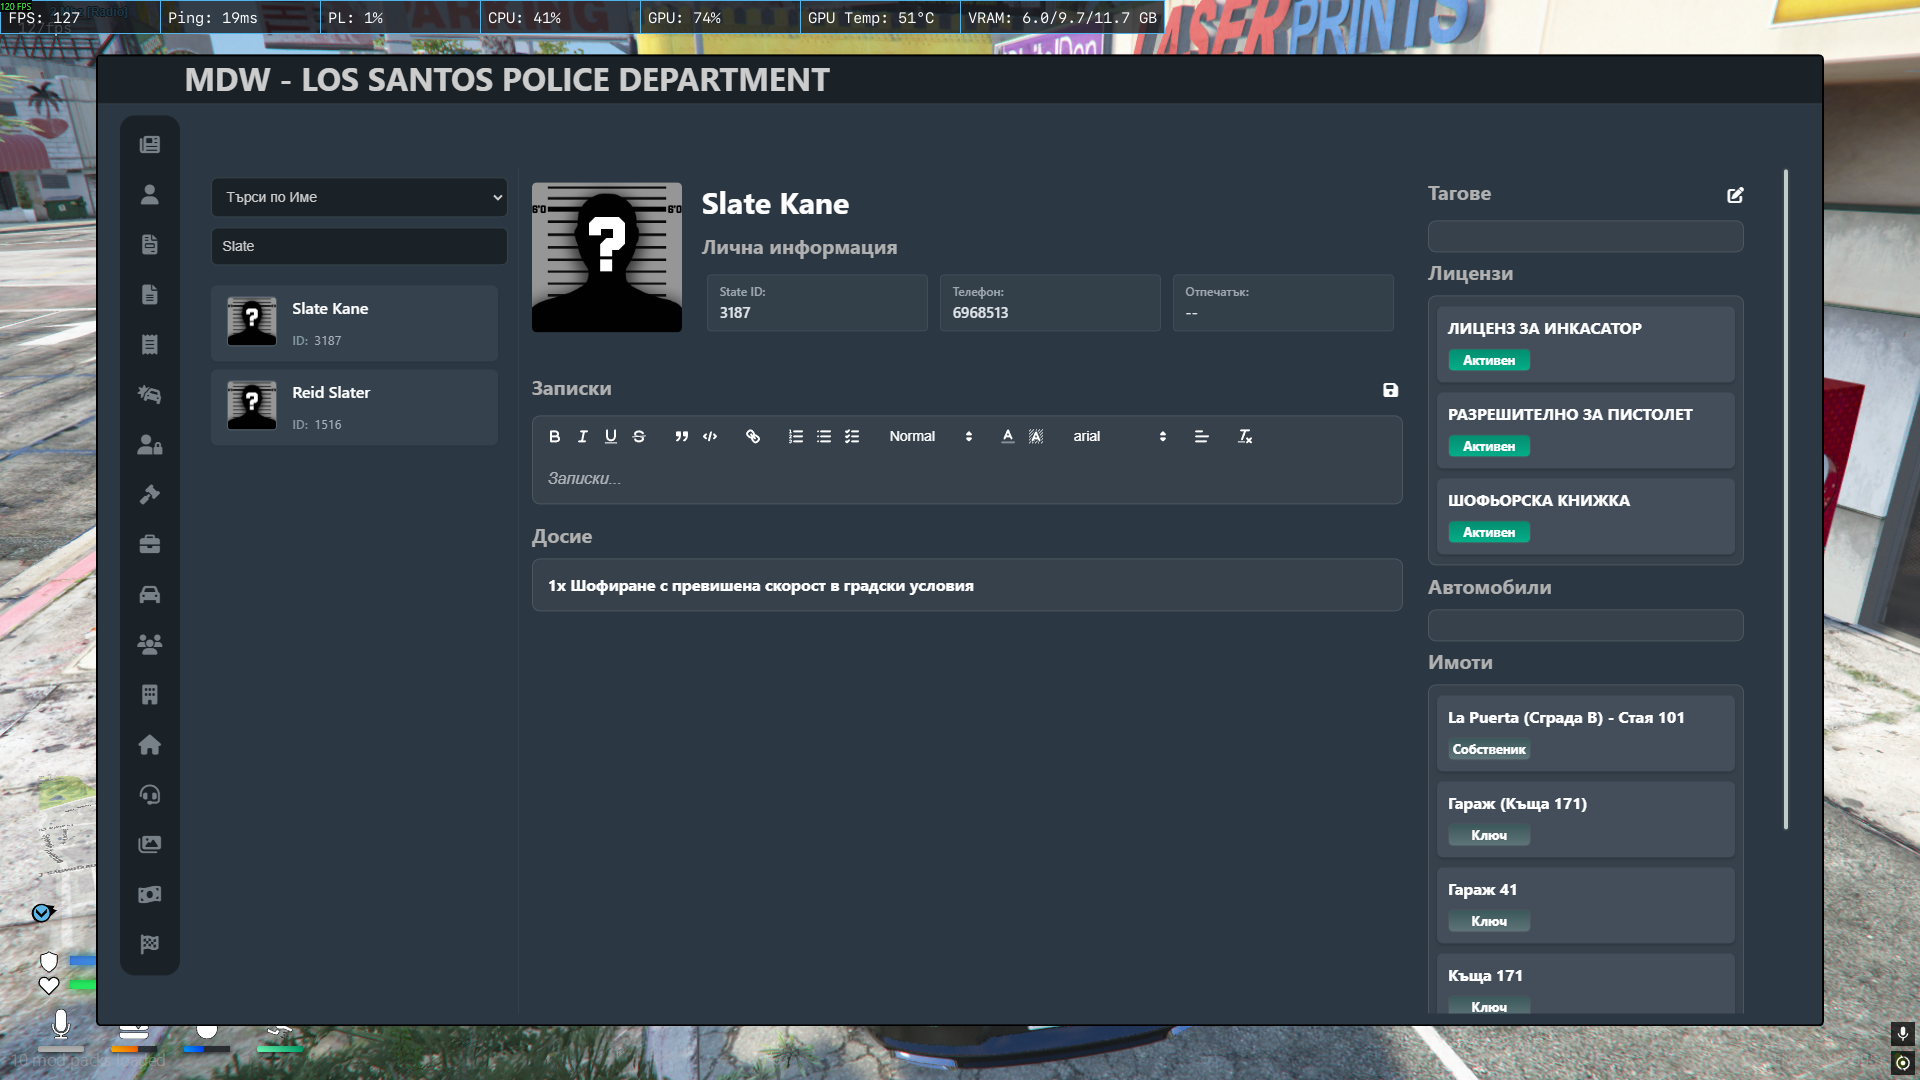Insert a link in notes editor

coord(753,436)
